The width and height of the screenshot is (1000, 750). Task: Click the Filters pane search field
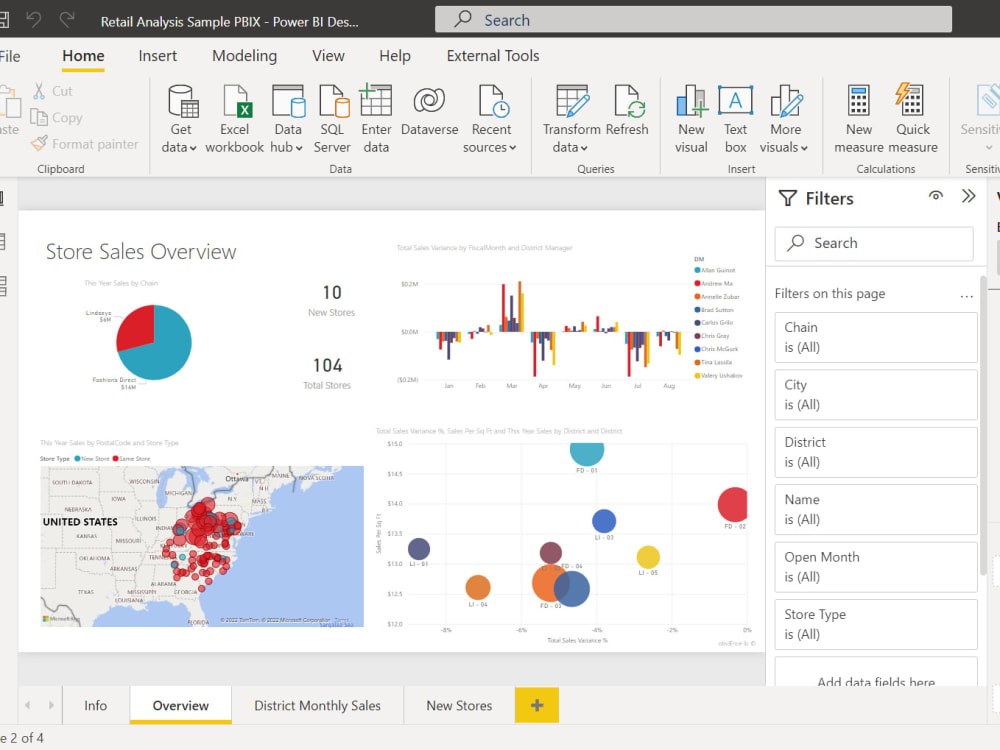(x=873, y=243)
